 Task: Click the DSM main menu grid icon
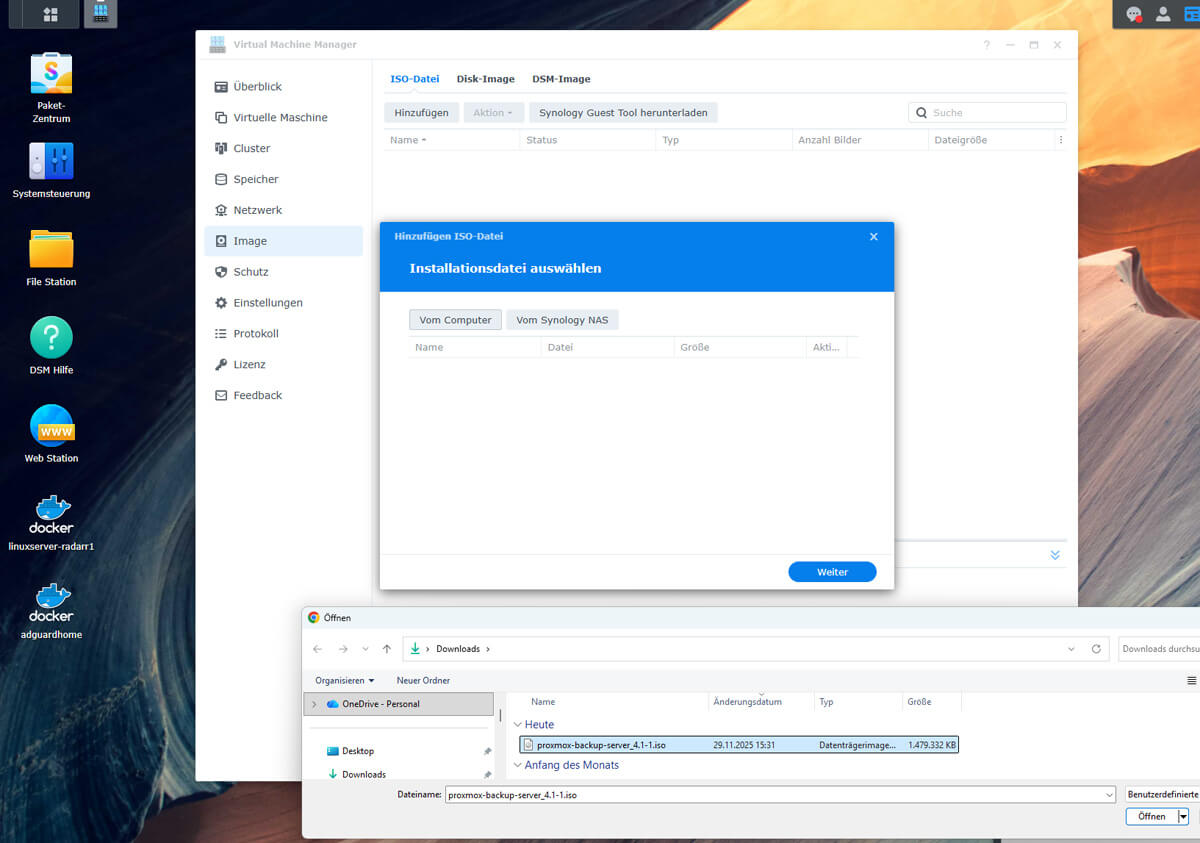tap(49, 14)
